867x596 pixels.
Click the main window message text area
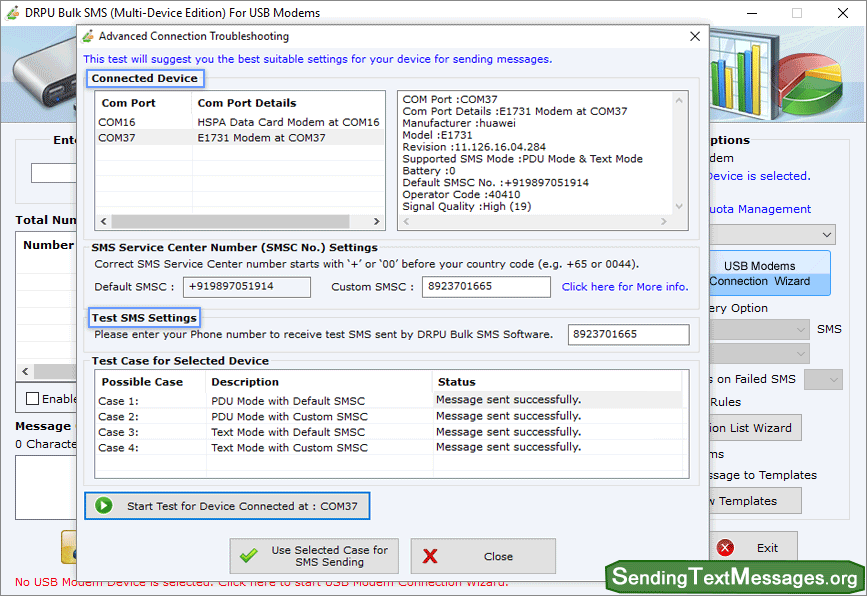click(x=46, y=487)
